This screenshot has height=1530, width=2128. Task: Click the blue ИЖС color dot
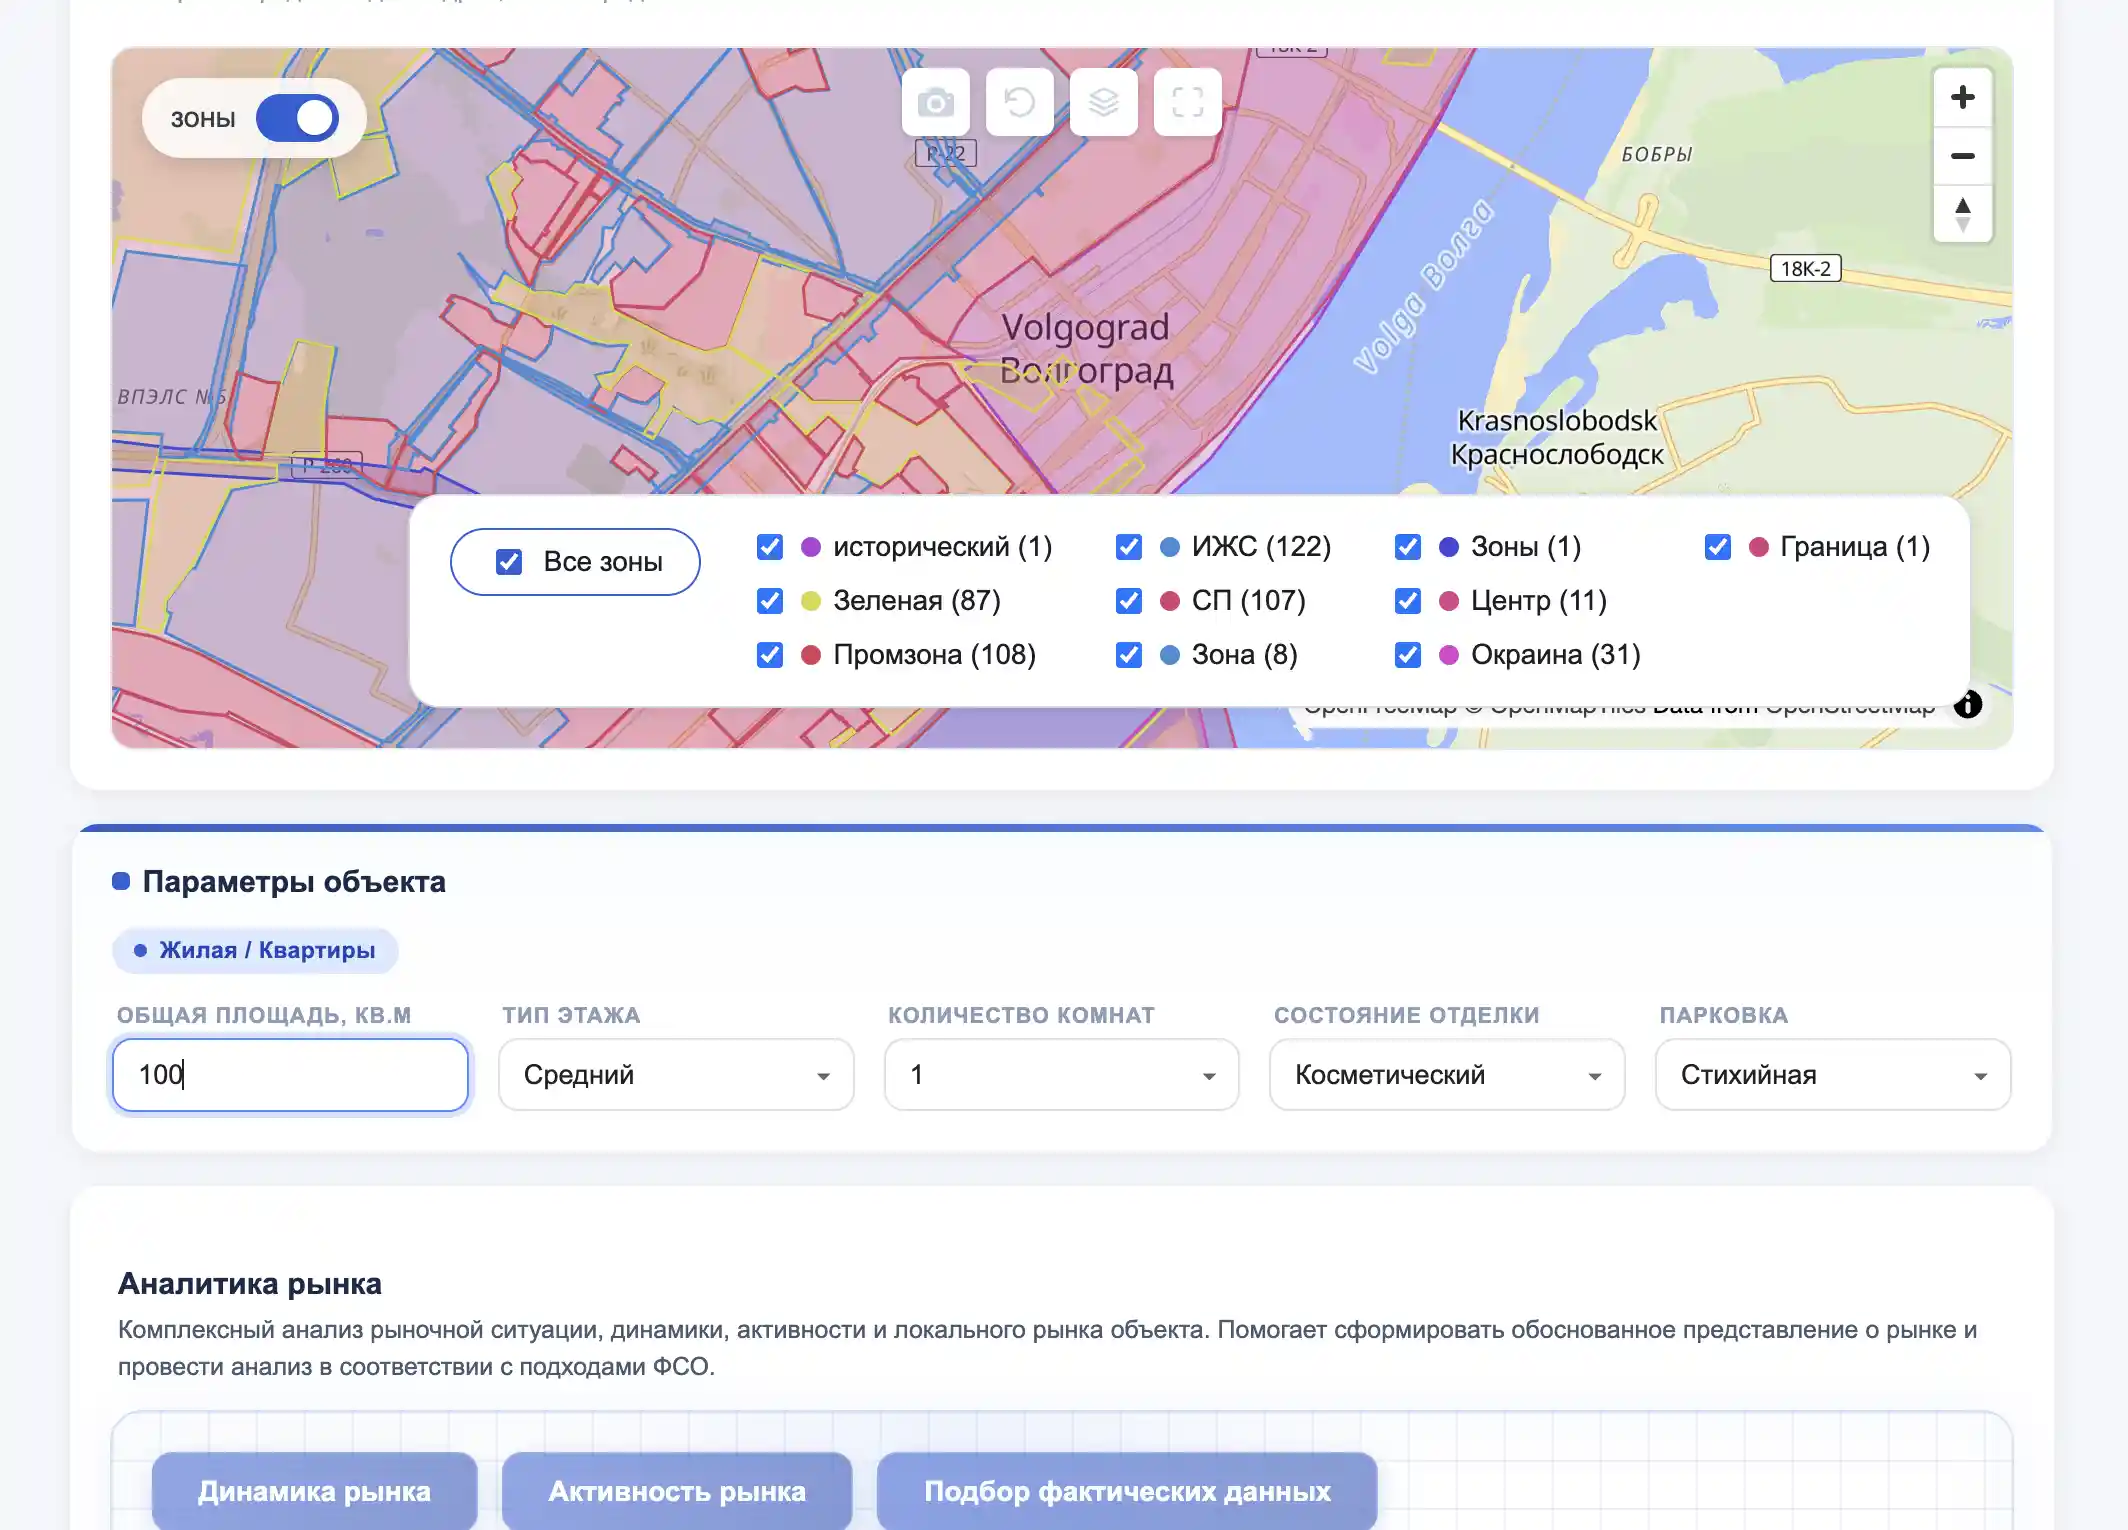click(x=1170, y=547)
